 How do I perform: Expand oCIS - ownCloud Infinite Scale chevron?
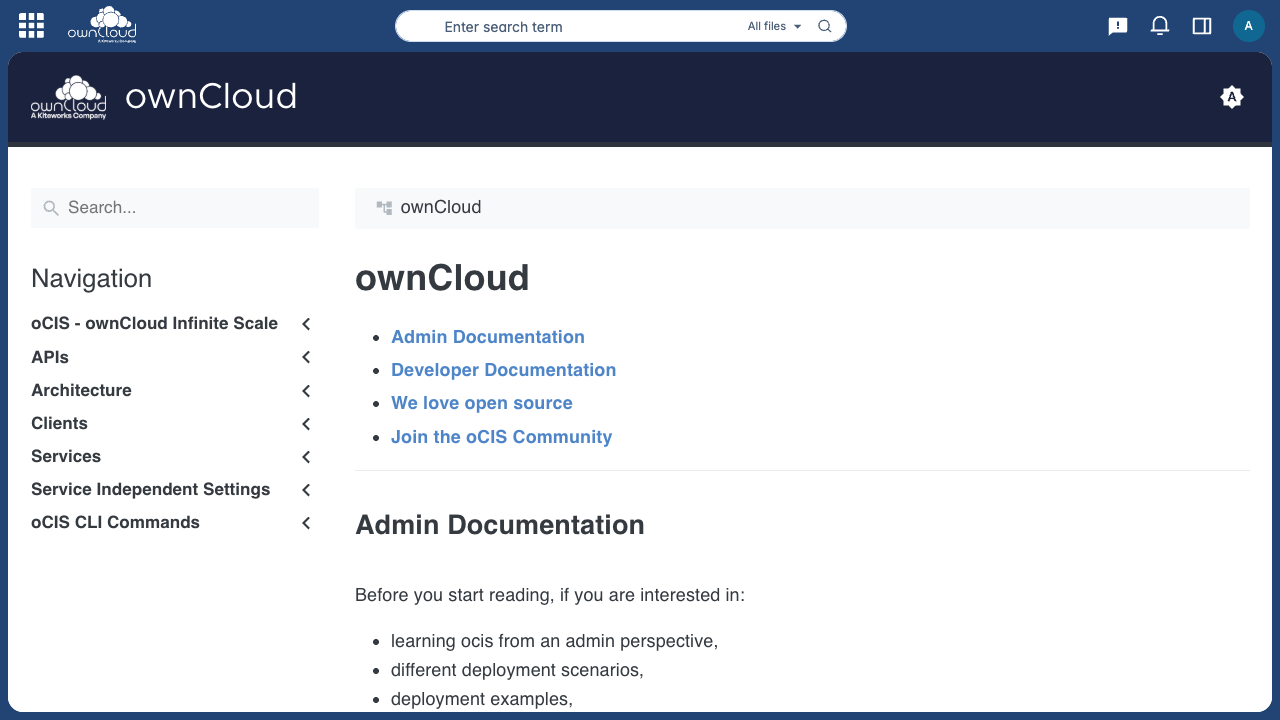pos(306,324)
